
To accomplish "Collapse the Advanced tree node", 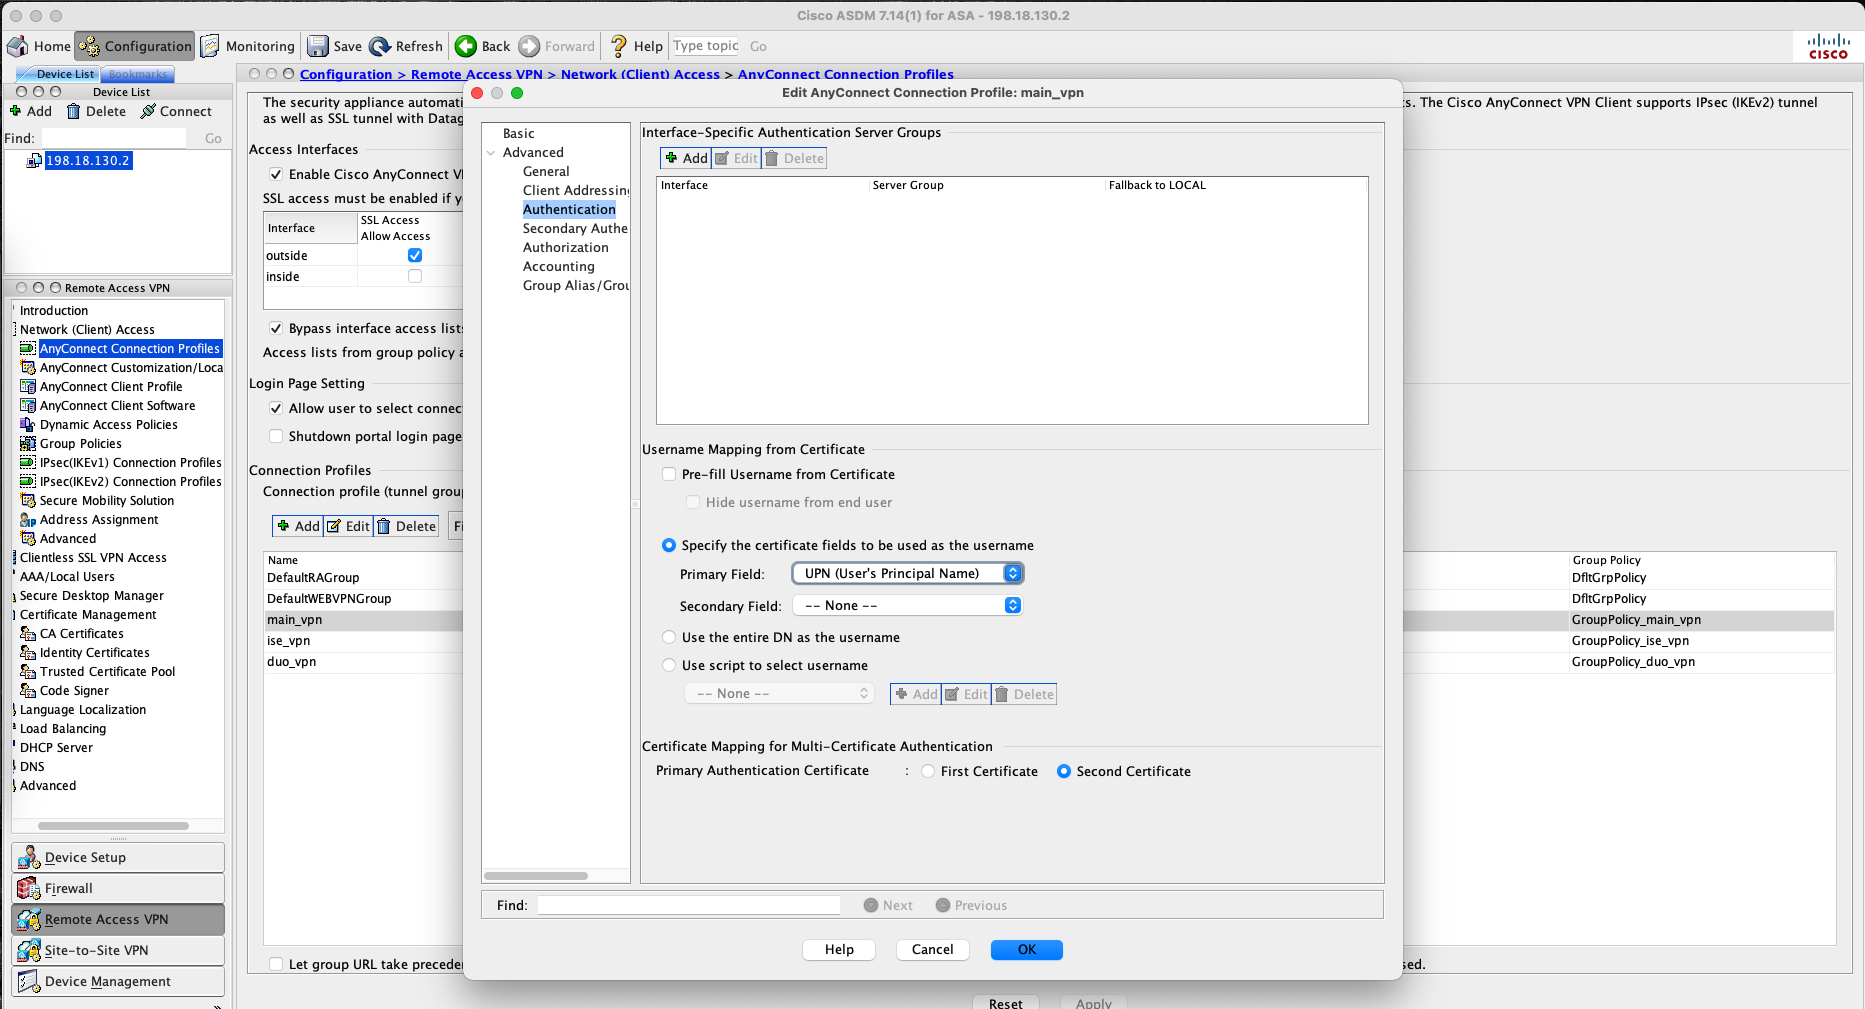I will tap(491, 153).
